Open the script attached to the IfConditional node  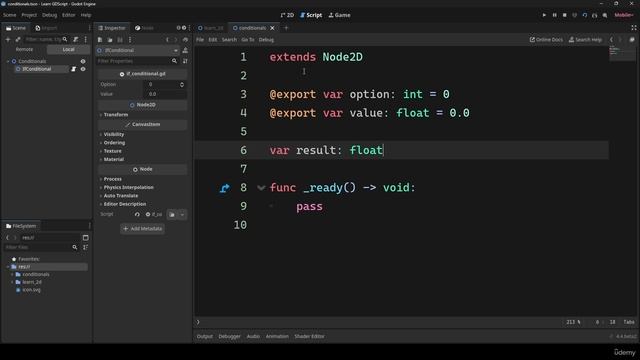(73, 69)
